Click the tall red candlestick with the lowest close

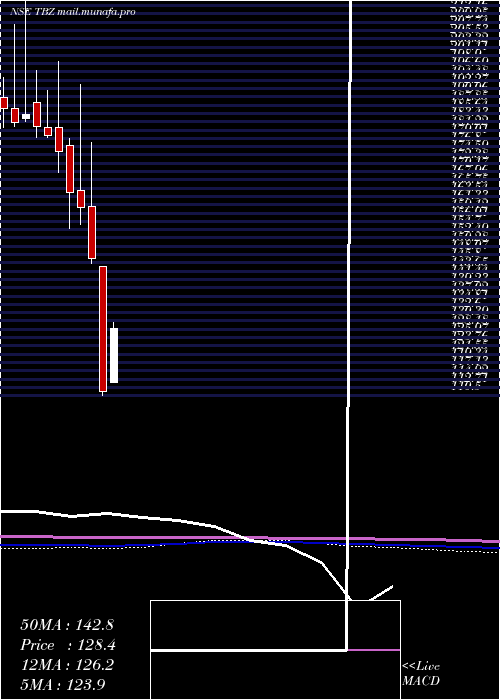click(103, 329)
